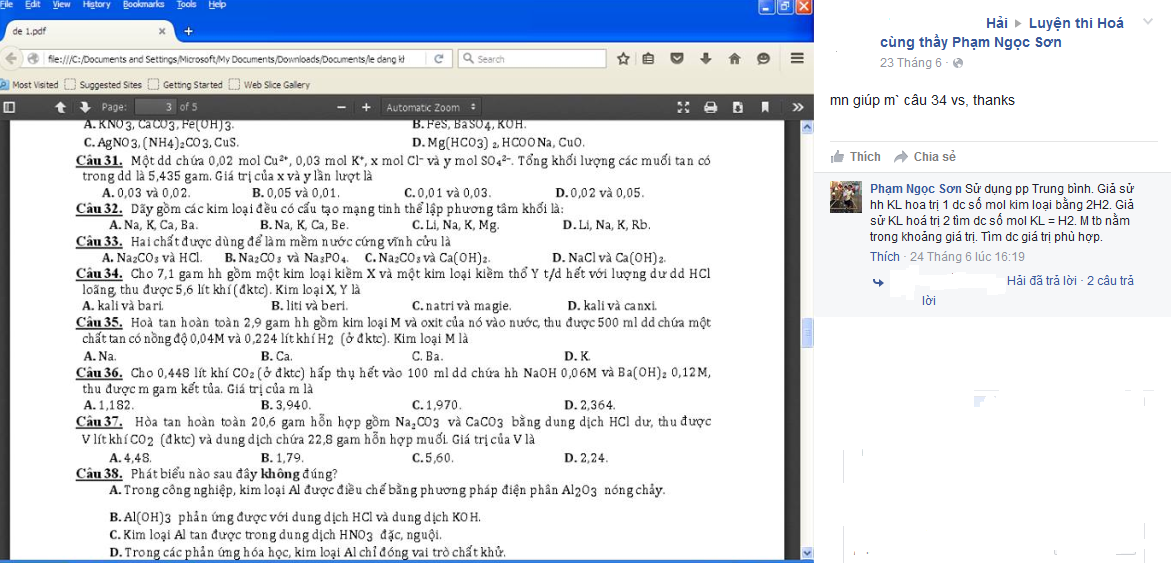Reload the current page
The height and width of the screenshot is (563, 1171).
pos(439,59)
